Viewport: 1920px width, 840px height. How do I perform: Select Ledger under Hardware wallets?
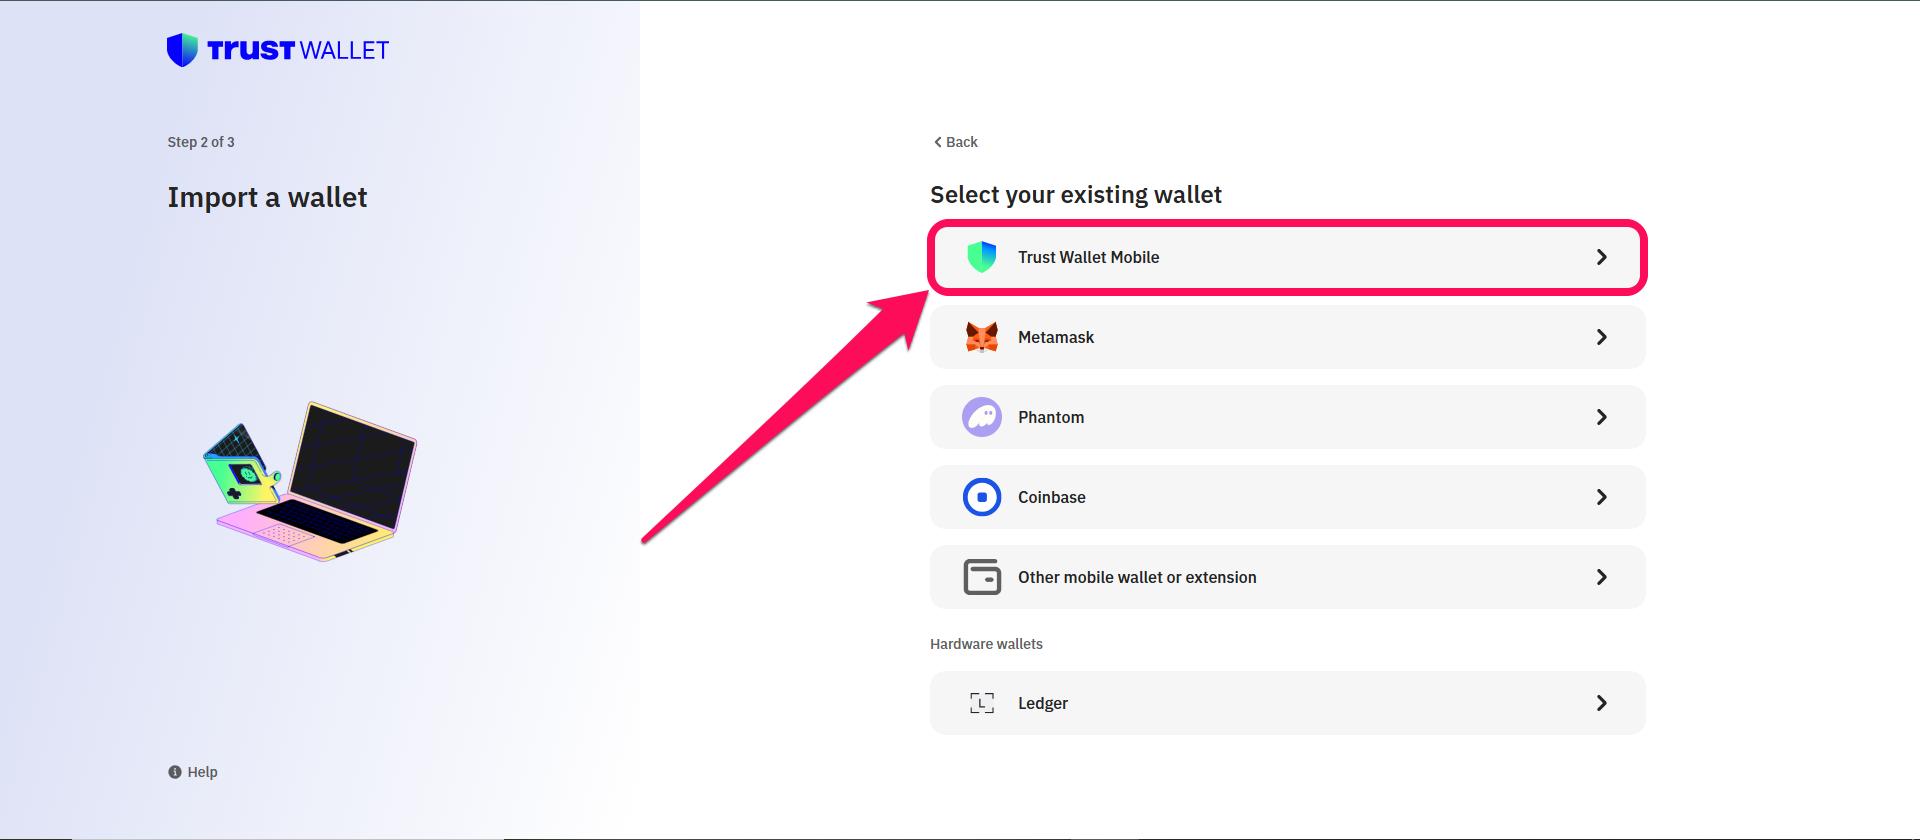[x=1287, y=703]
